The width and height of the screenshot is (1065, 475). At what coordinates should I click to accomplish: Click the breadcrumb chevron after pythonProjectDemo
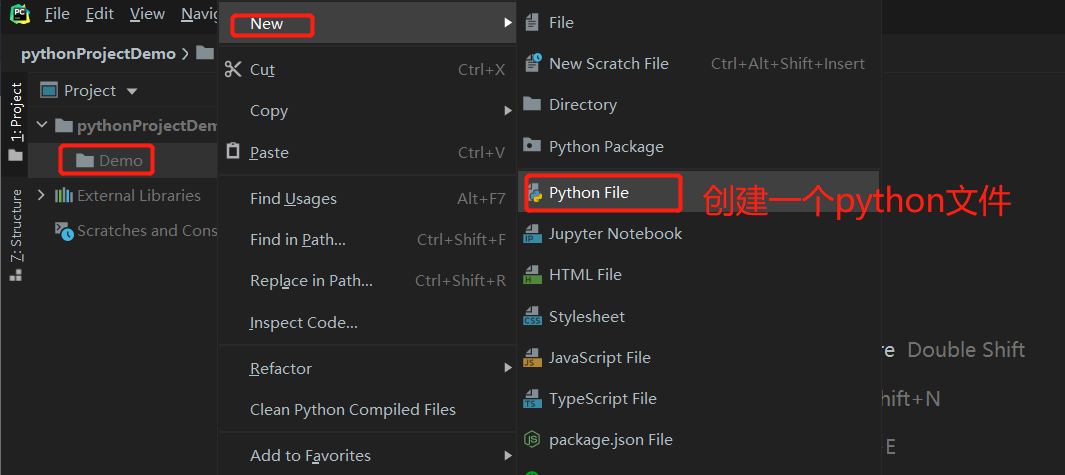185,54
